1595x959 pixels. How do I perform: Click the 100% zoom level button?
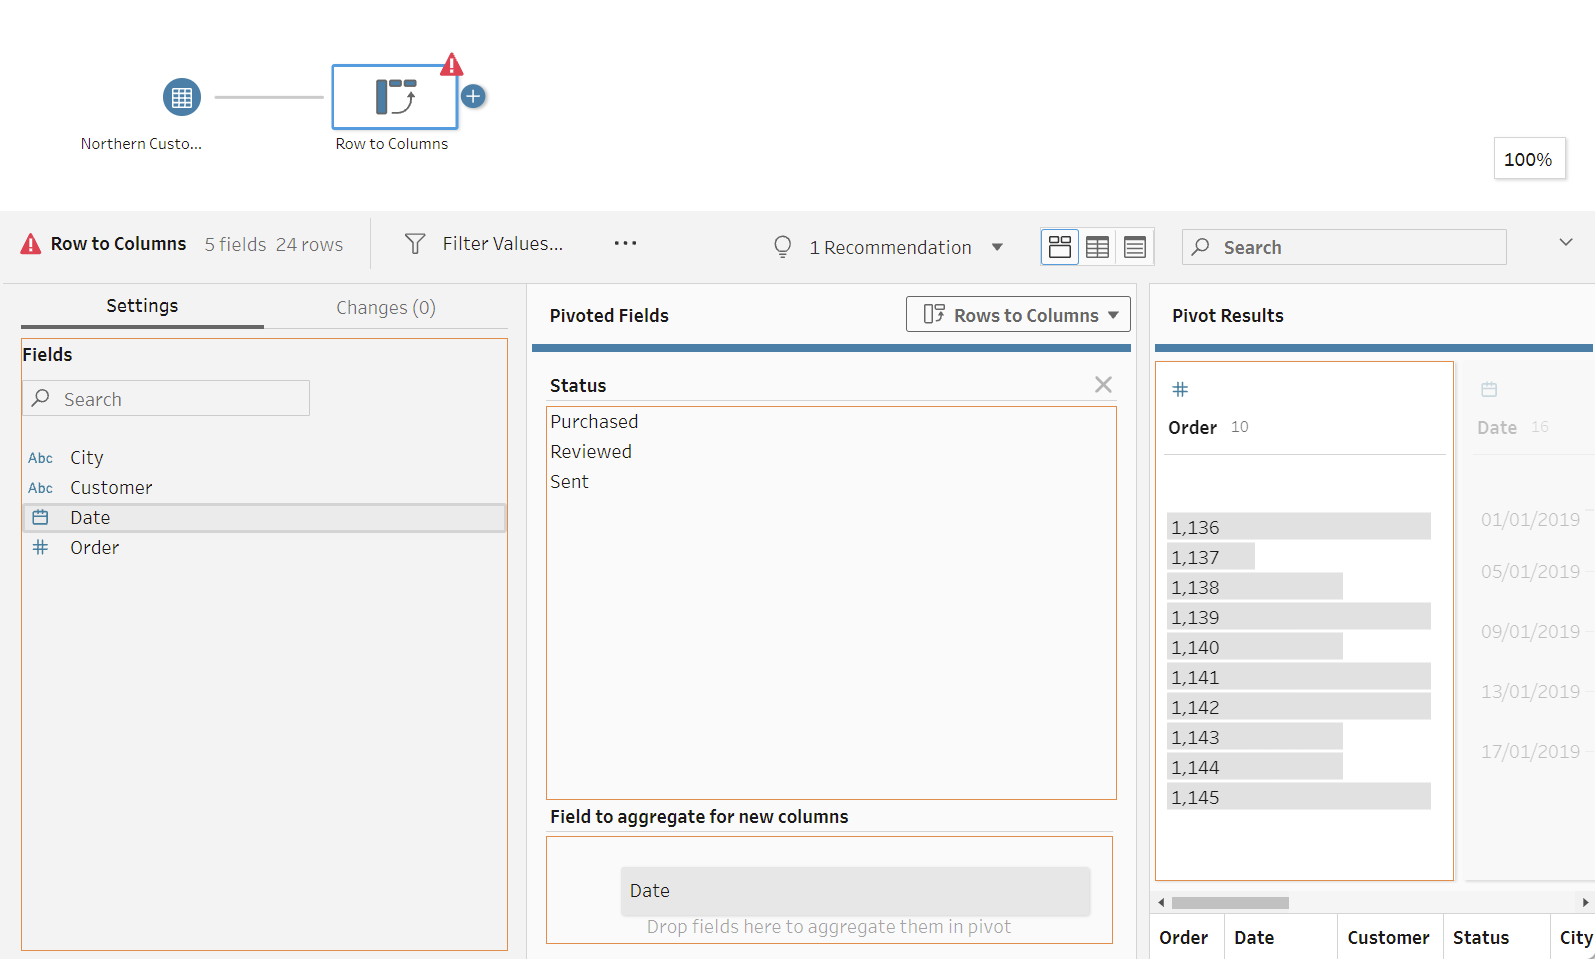[1529, 159]
